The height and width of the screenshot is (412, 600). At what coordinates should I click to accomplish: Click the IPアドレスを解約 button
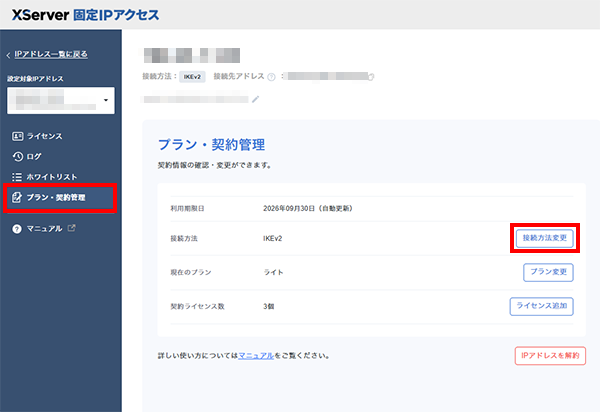click(550, 355)
